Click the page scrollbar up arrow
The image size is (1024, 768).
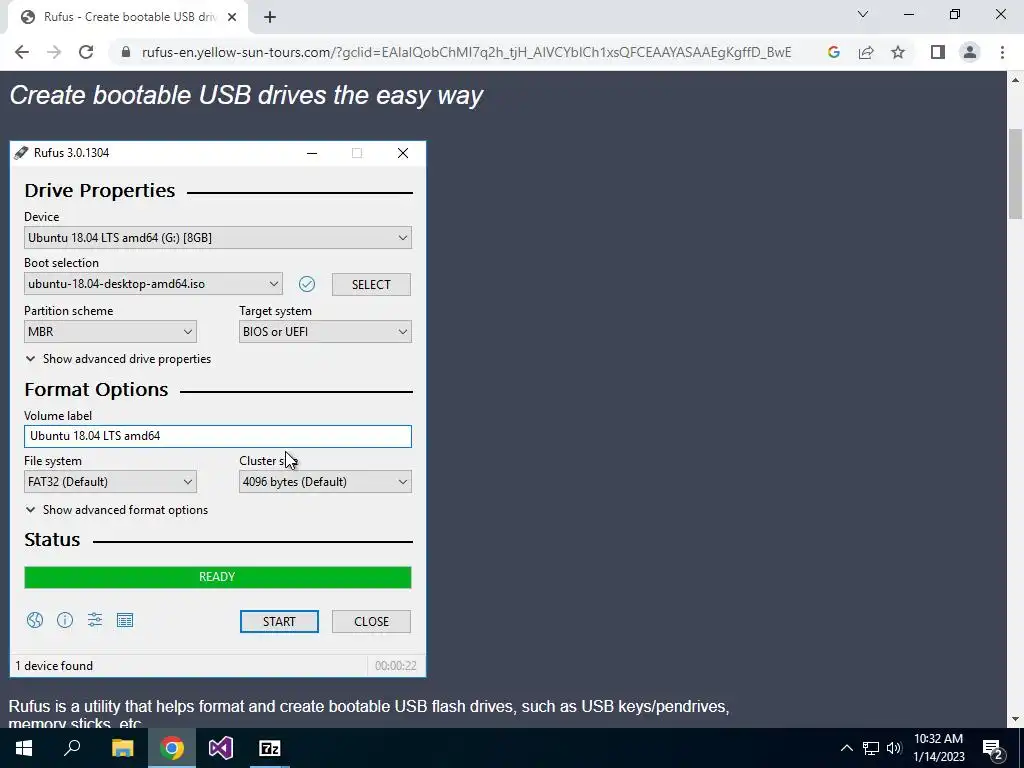[x=1016, y=80]
